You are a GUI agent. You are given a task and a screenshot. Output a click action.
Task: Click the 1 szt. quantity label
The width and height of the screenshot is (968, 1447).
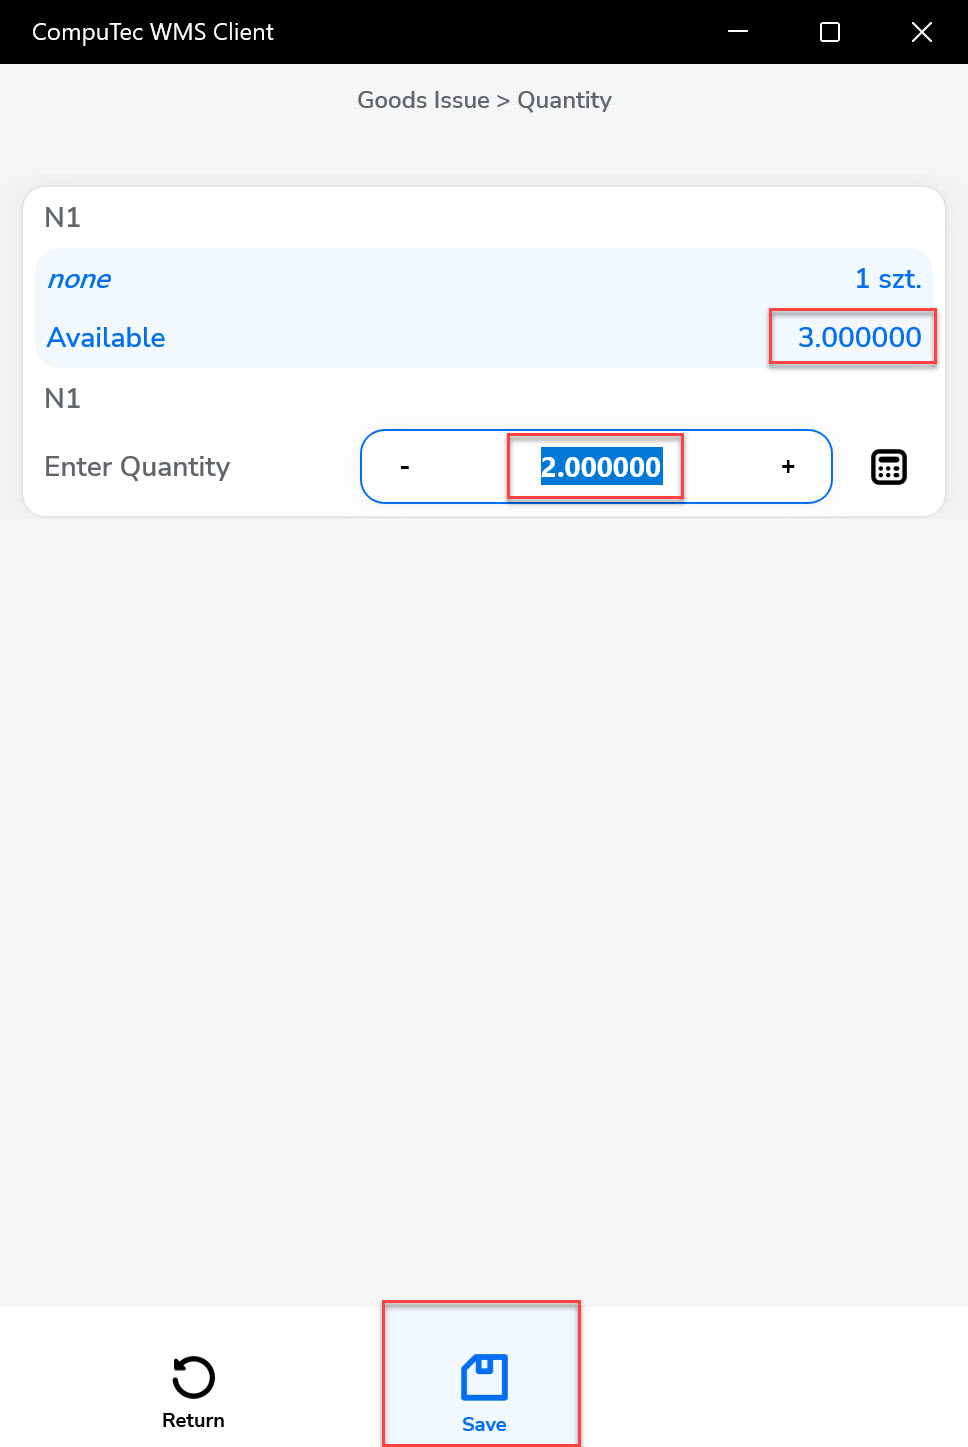tap(888, 279)
